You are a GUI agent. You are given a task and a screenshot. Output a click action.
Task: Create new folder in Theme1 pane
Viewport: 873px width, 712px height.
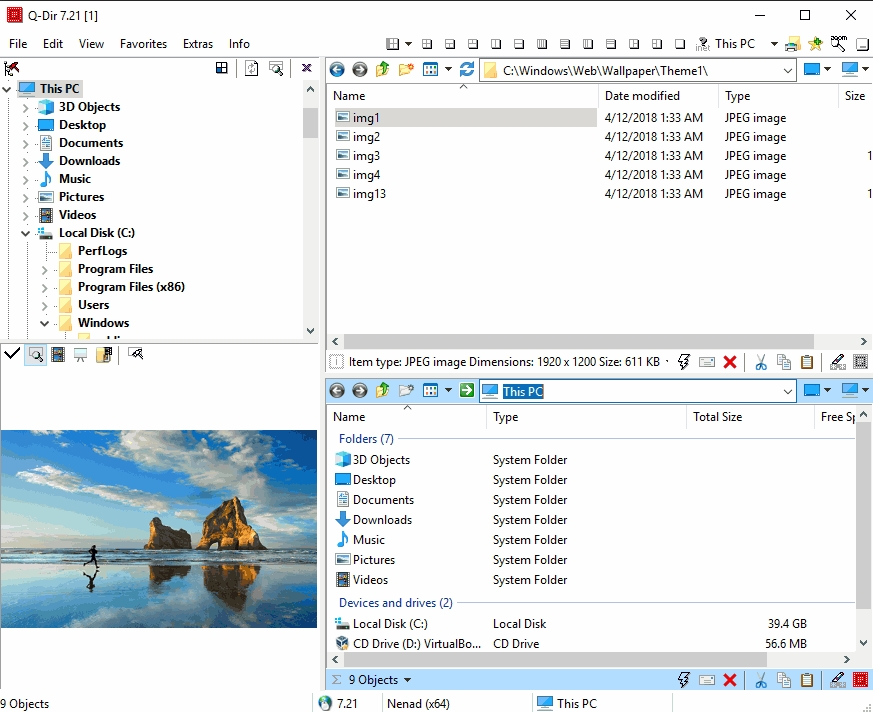pos(406,70)
